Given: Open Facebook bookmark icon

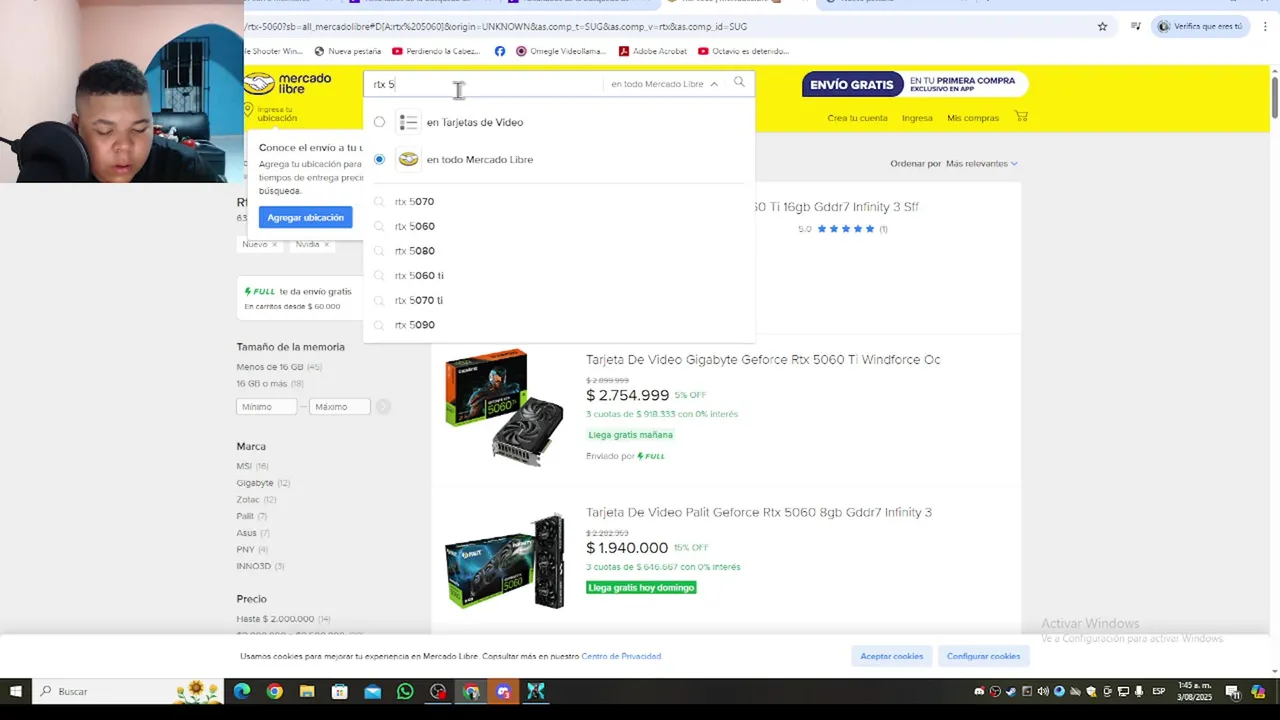Looking at the screenshot, I should tap(500, 51).
